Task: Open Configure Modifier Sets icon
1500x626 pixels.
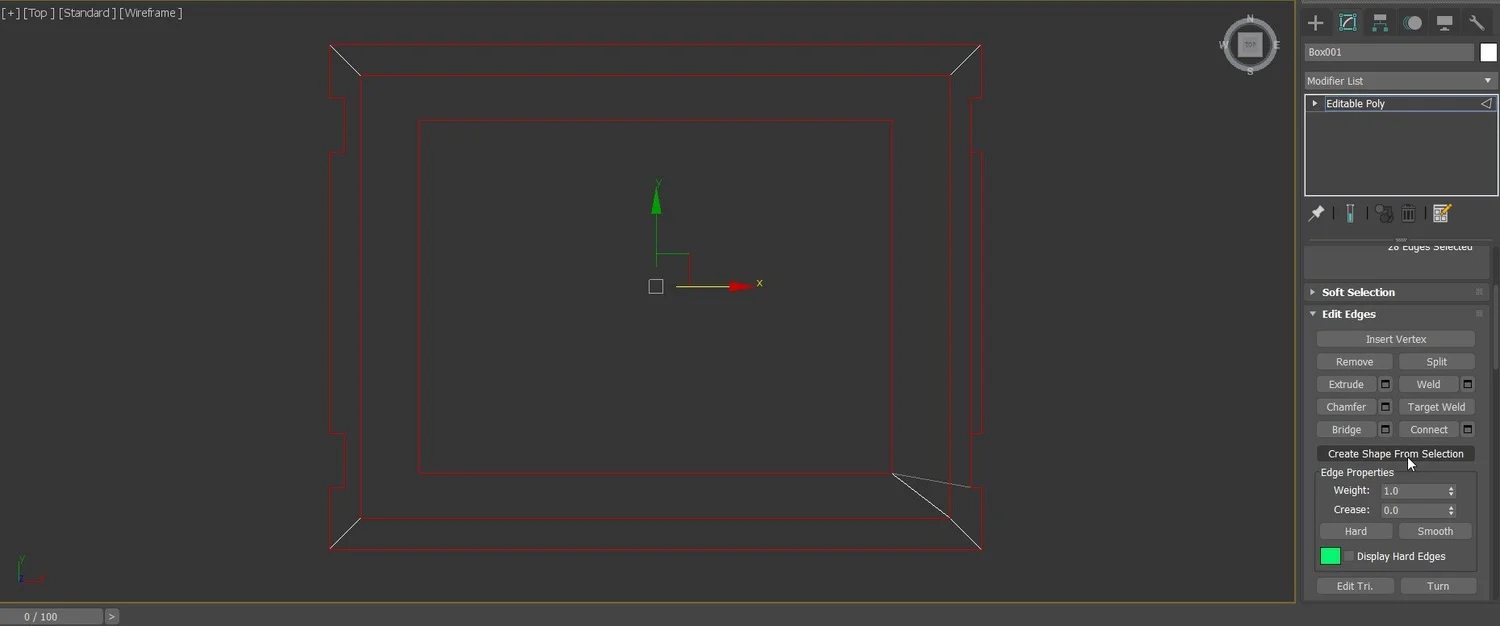Action: (x=1441, y=213)
